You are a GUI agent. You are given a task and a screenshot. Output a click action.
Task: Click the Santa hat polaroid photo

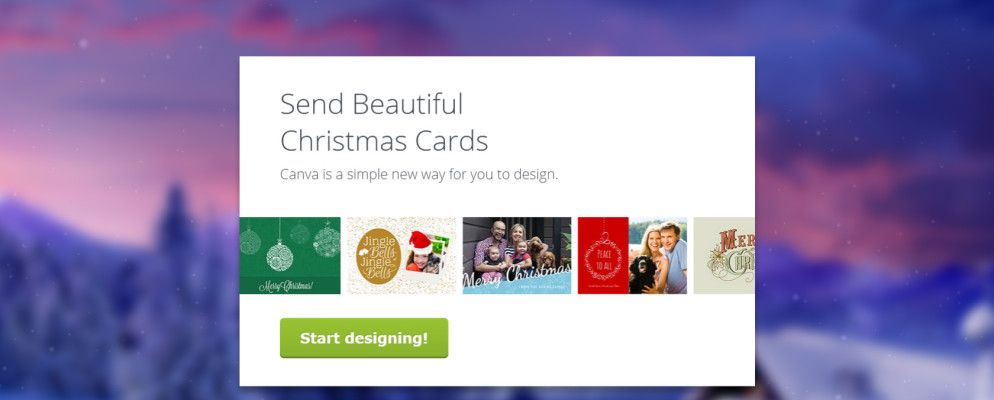(425, 252)
